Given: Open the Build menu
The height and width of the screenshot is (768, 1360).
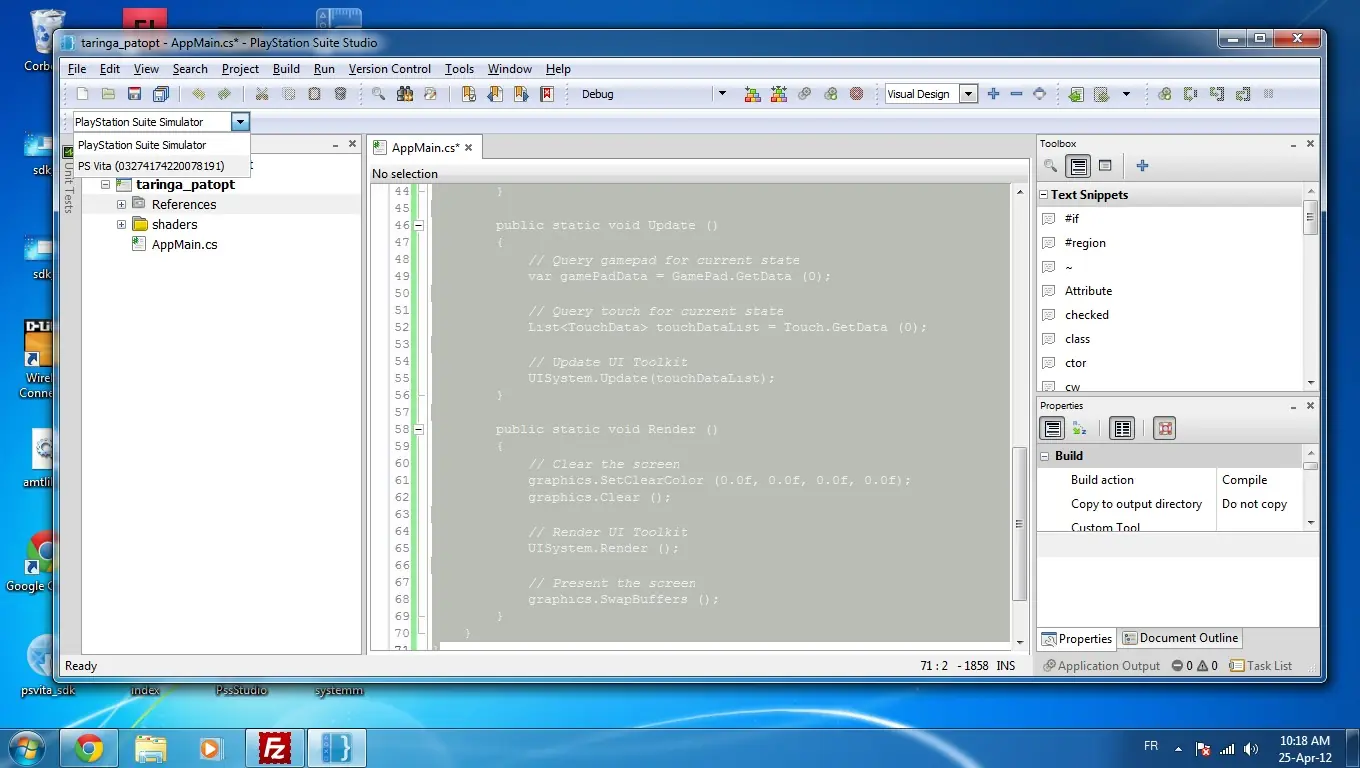Looking at the screenshot, I should (286, 69).
